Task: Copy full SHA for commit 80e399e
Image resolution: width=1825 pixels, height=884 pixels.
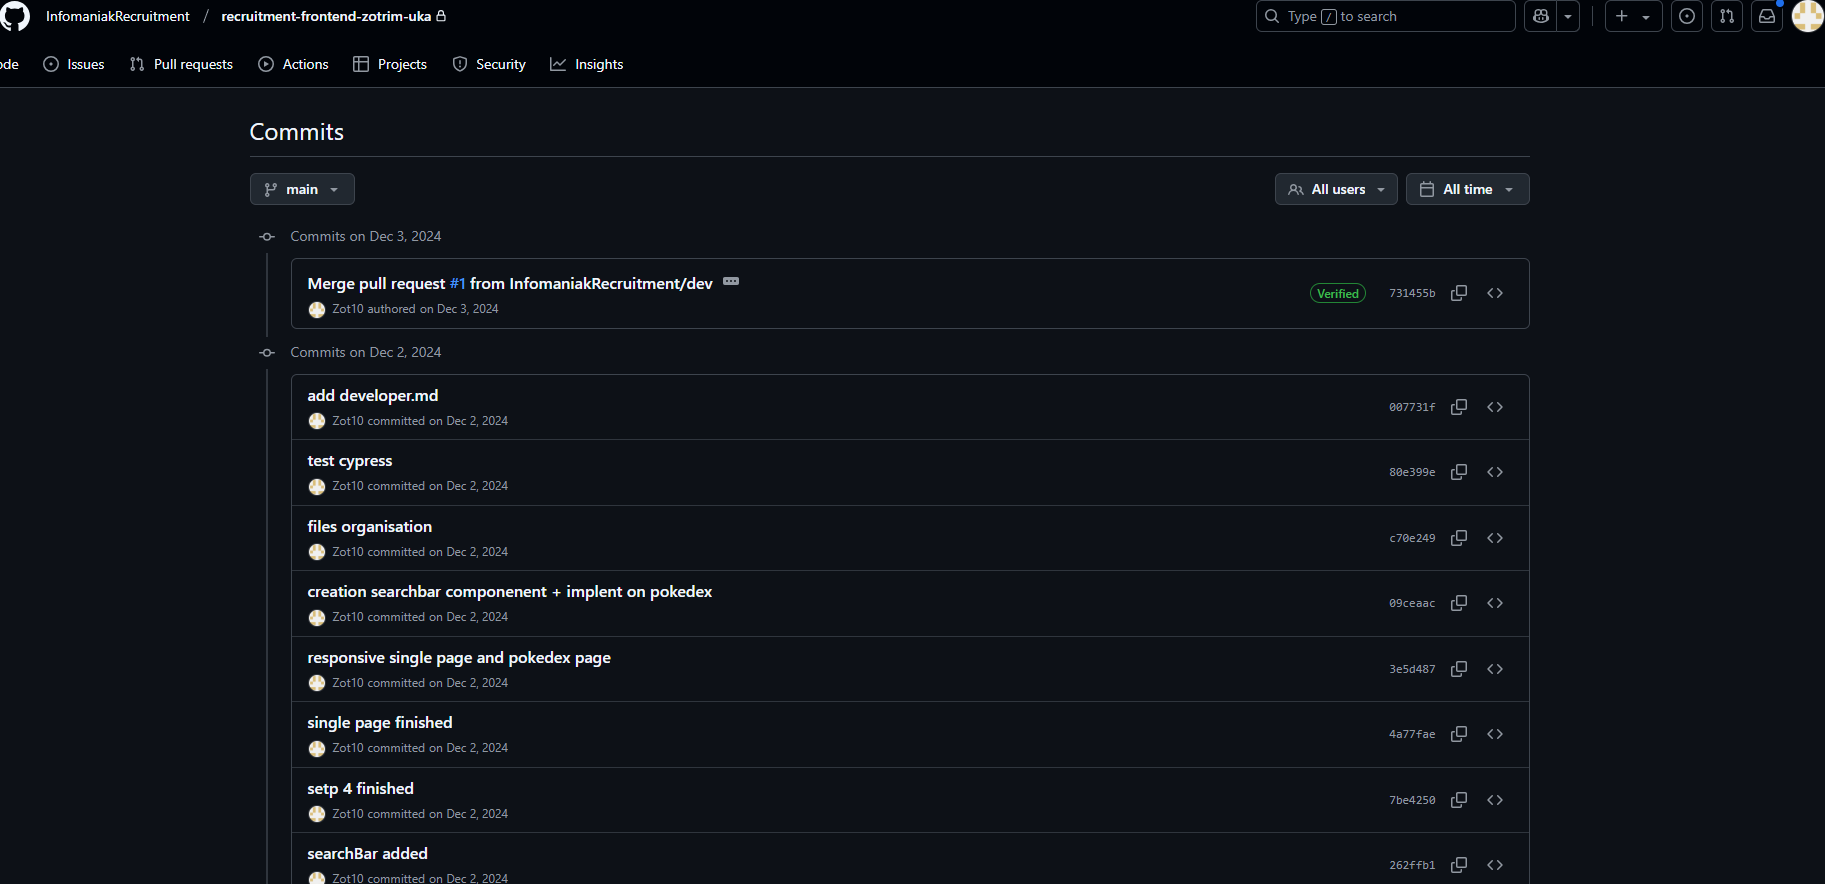Action: click(x=1459, y=472)
